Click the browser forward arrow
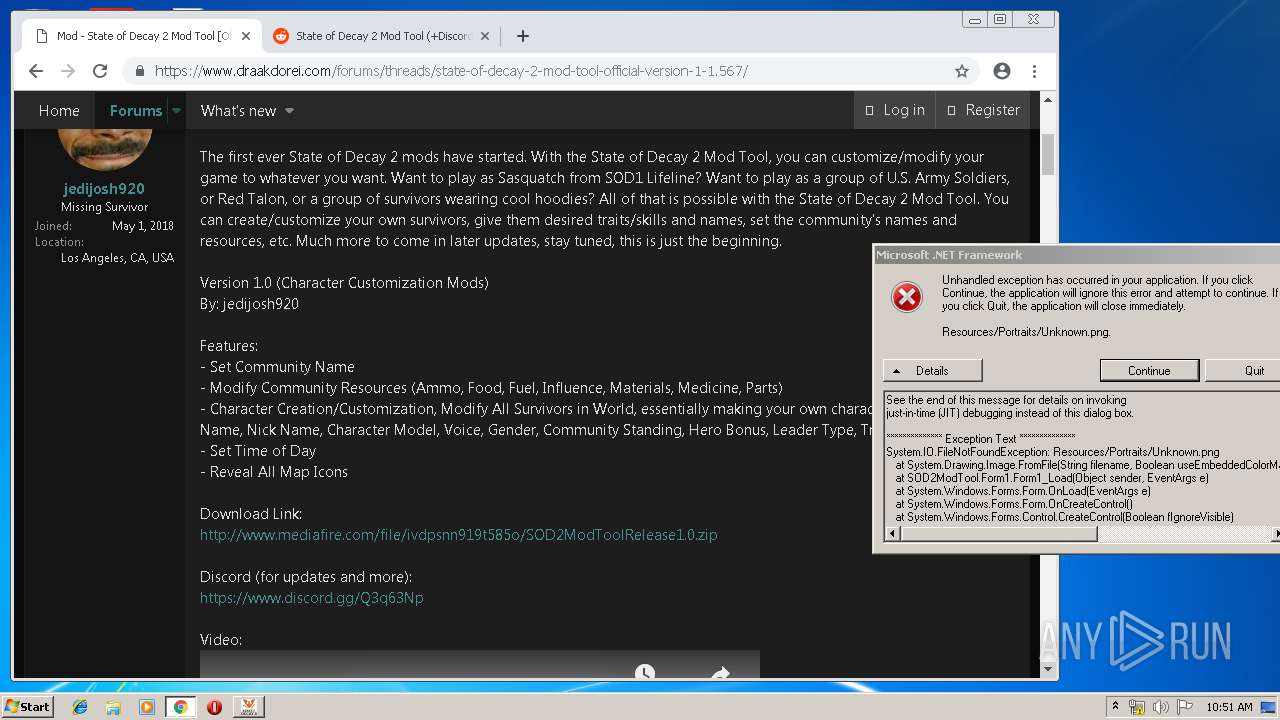 click(68, 71)
